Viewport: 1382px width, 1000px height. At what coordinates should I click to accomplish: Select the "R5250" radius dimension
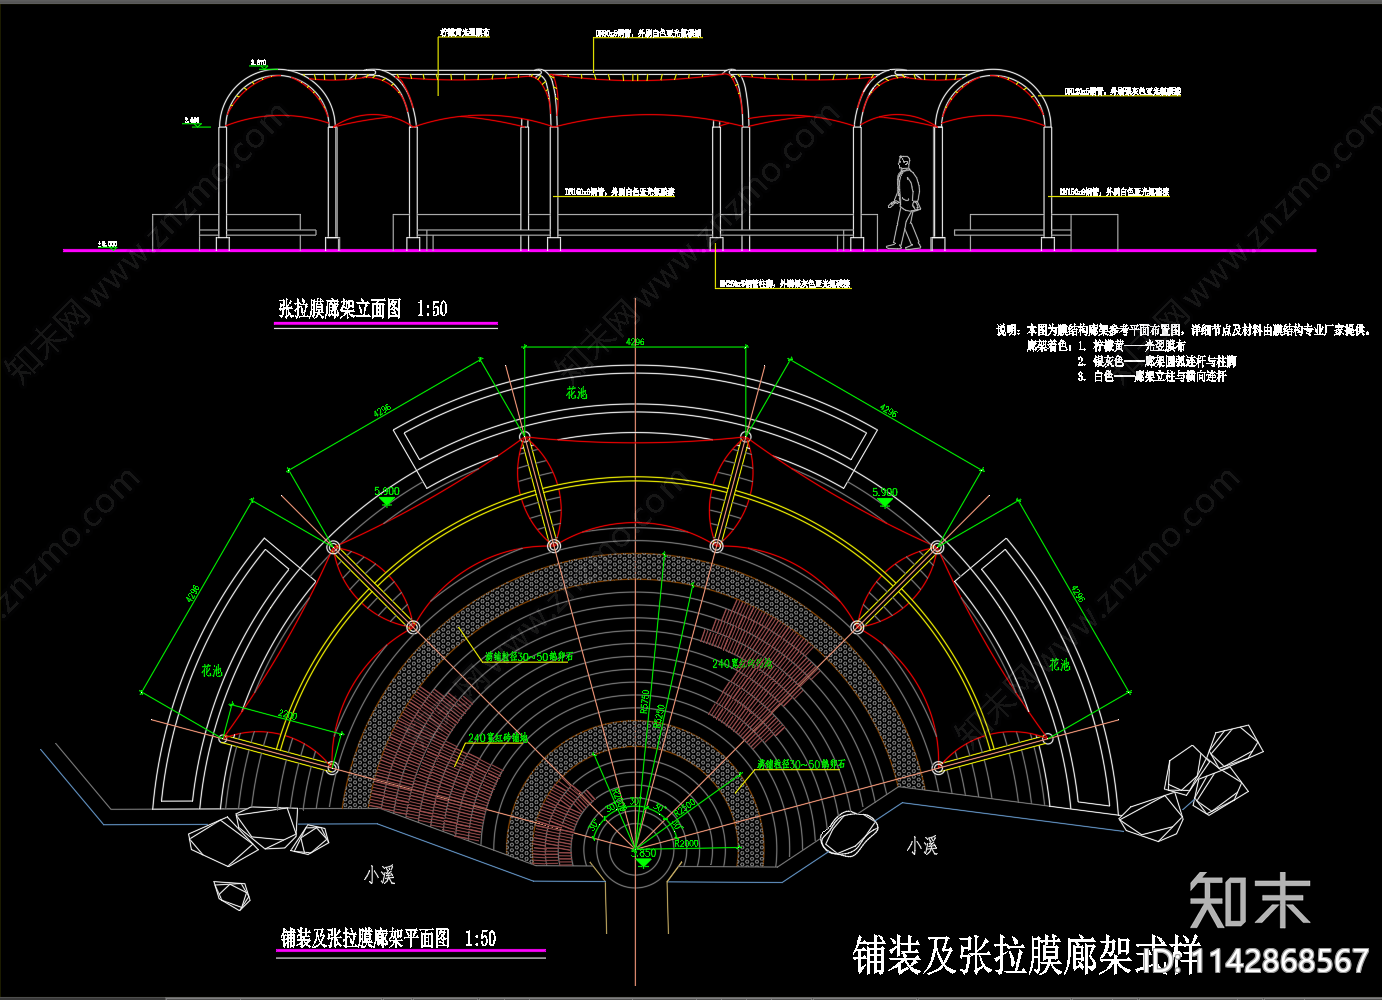point(660,718)
